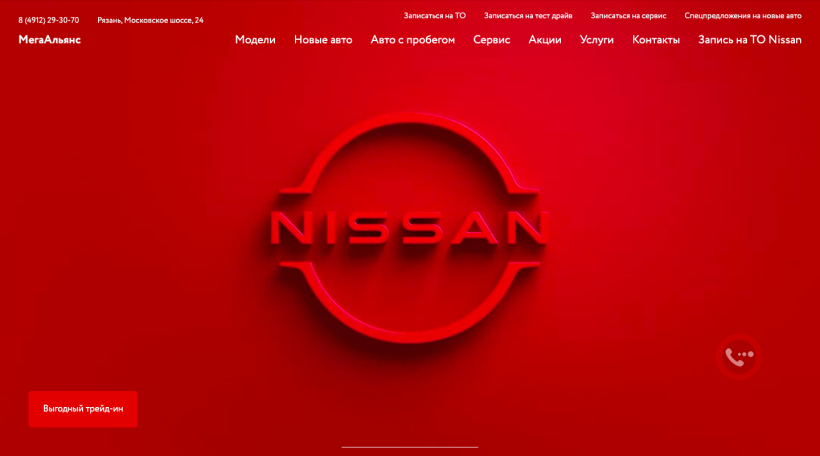Go to Авто с пробегом
Image resolution: width=820 pixels, height=456 pixels.
coord(413,40)
